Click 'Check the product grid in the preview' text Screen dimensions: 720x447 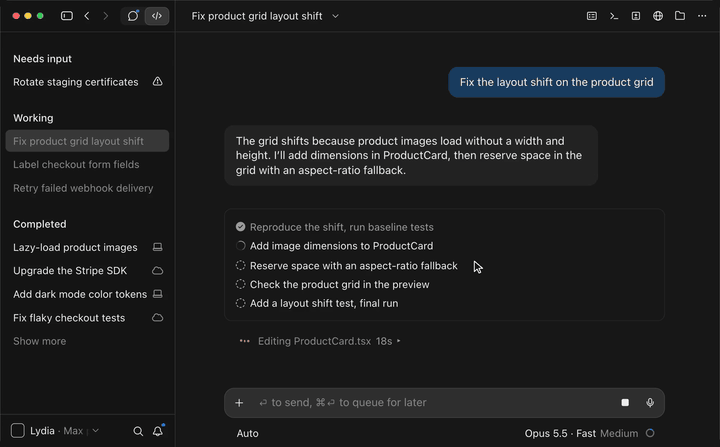pos(340,284)
